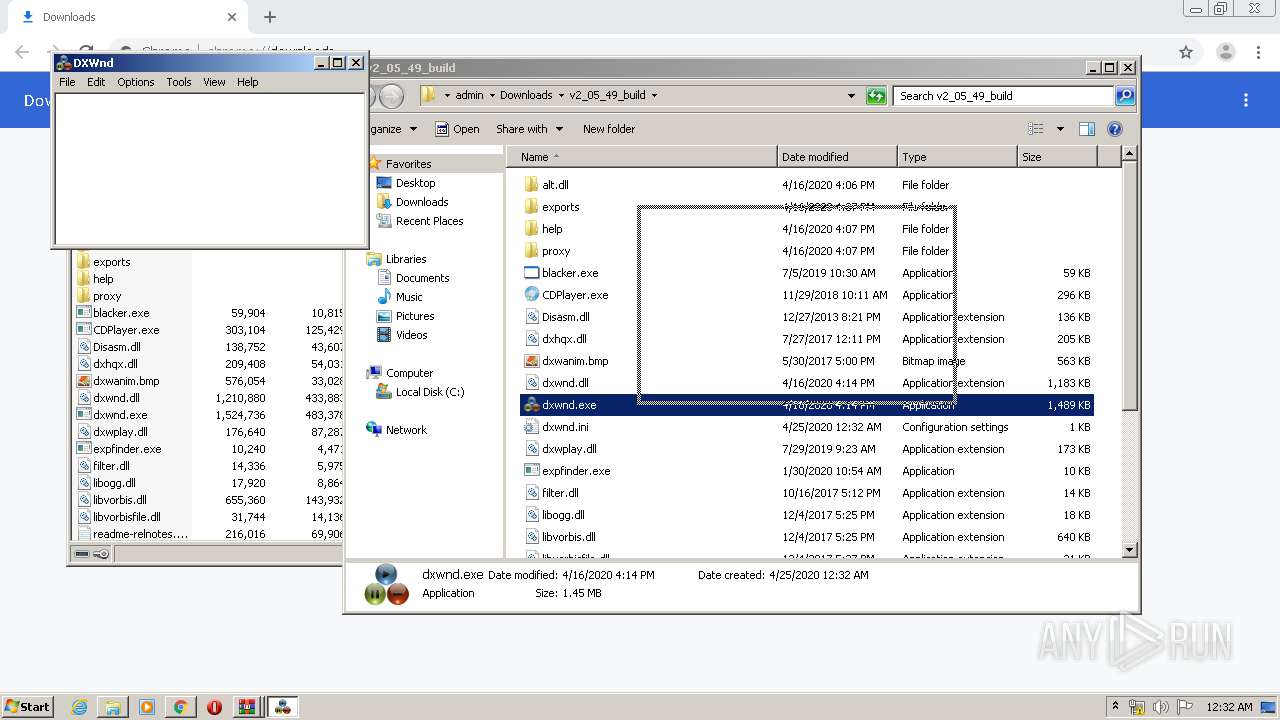This screenshot has height=720, width=1280.
Task: Click the search magnifier icon in Explorer
Action: pos(1125,96)
